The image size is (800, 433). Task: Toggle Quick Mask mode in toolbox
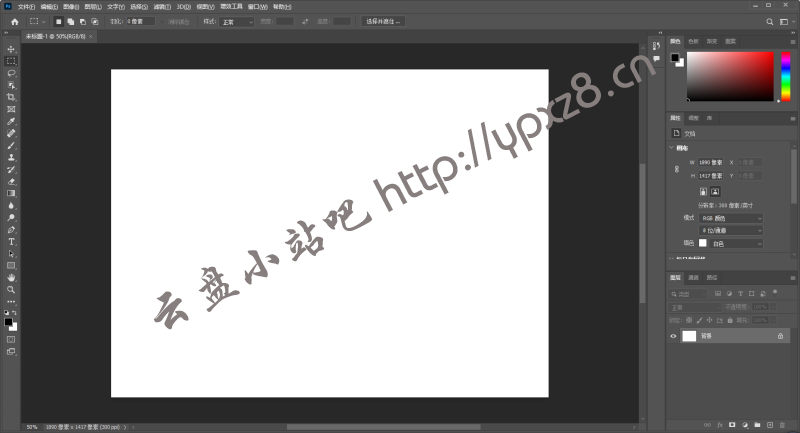11,339
